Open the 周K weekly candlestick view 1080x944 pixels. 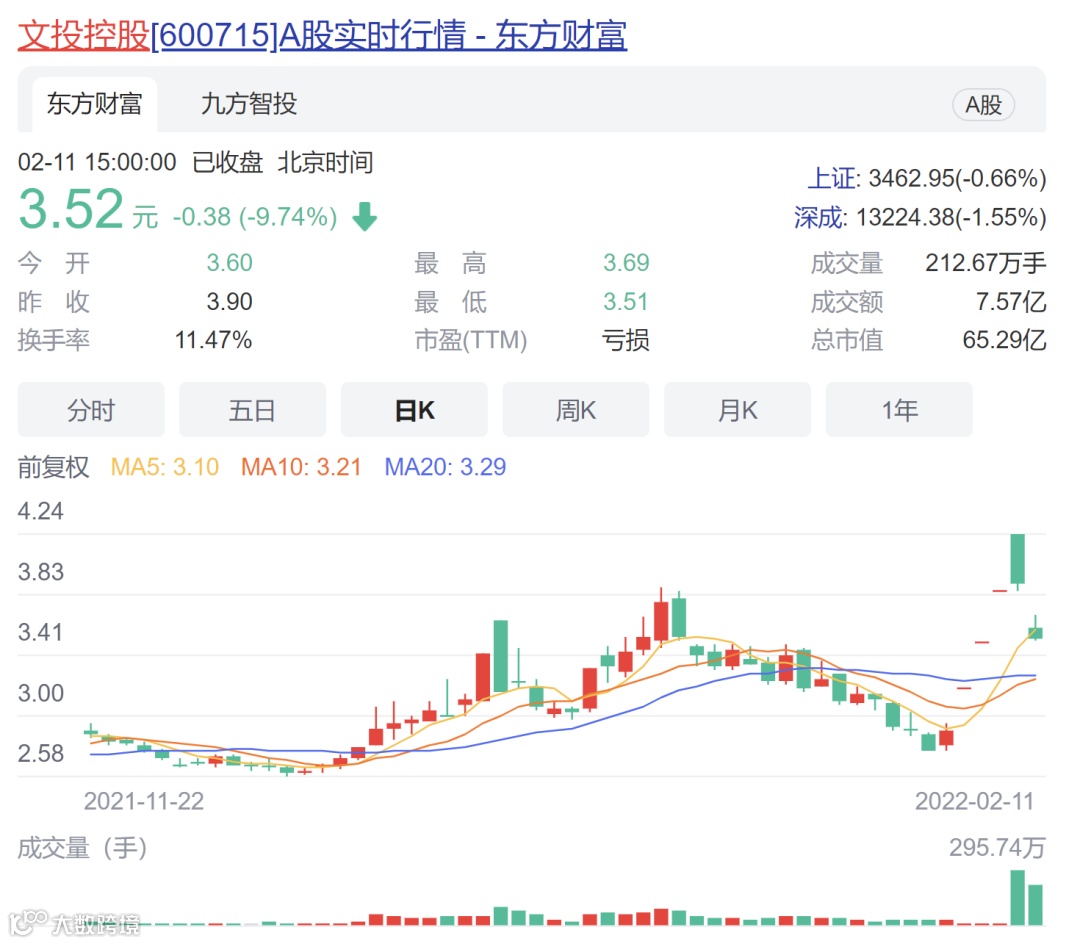tap(576, 410)
